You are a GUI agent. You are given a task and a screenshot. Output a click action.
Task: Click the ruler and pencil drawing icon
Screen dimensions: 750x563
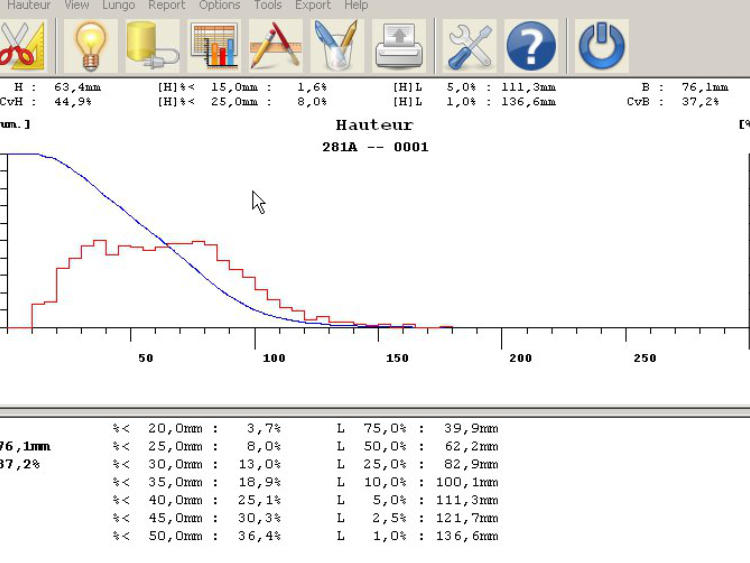tap(275, 45)
